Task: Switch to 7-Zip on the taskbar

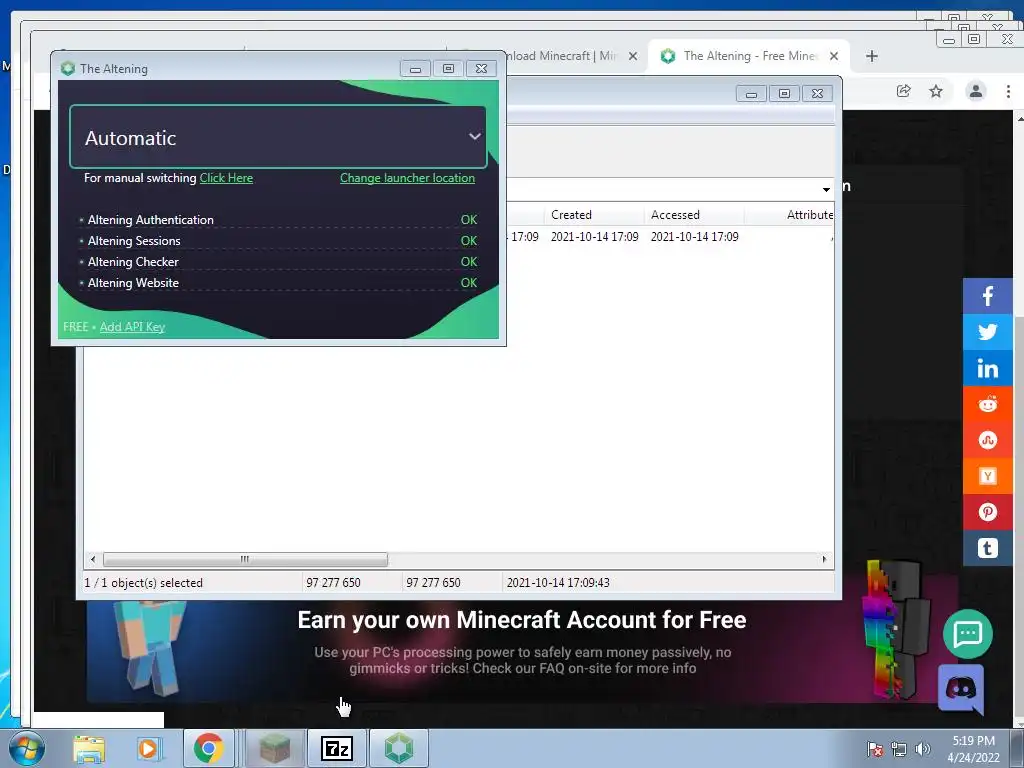Action: tap(337, 748)
